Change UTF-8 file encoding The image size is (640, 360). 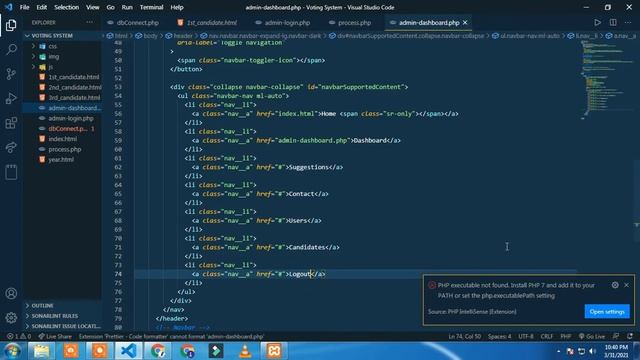(526, 336)
